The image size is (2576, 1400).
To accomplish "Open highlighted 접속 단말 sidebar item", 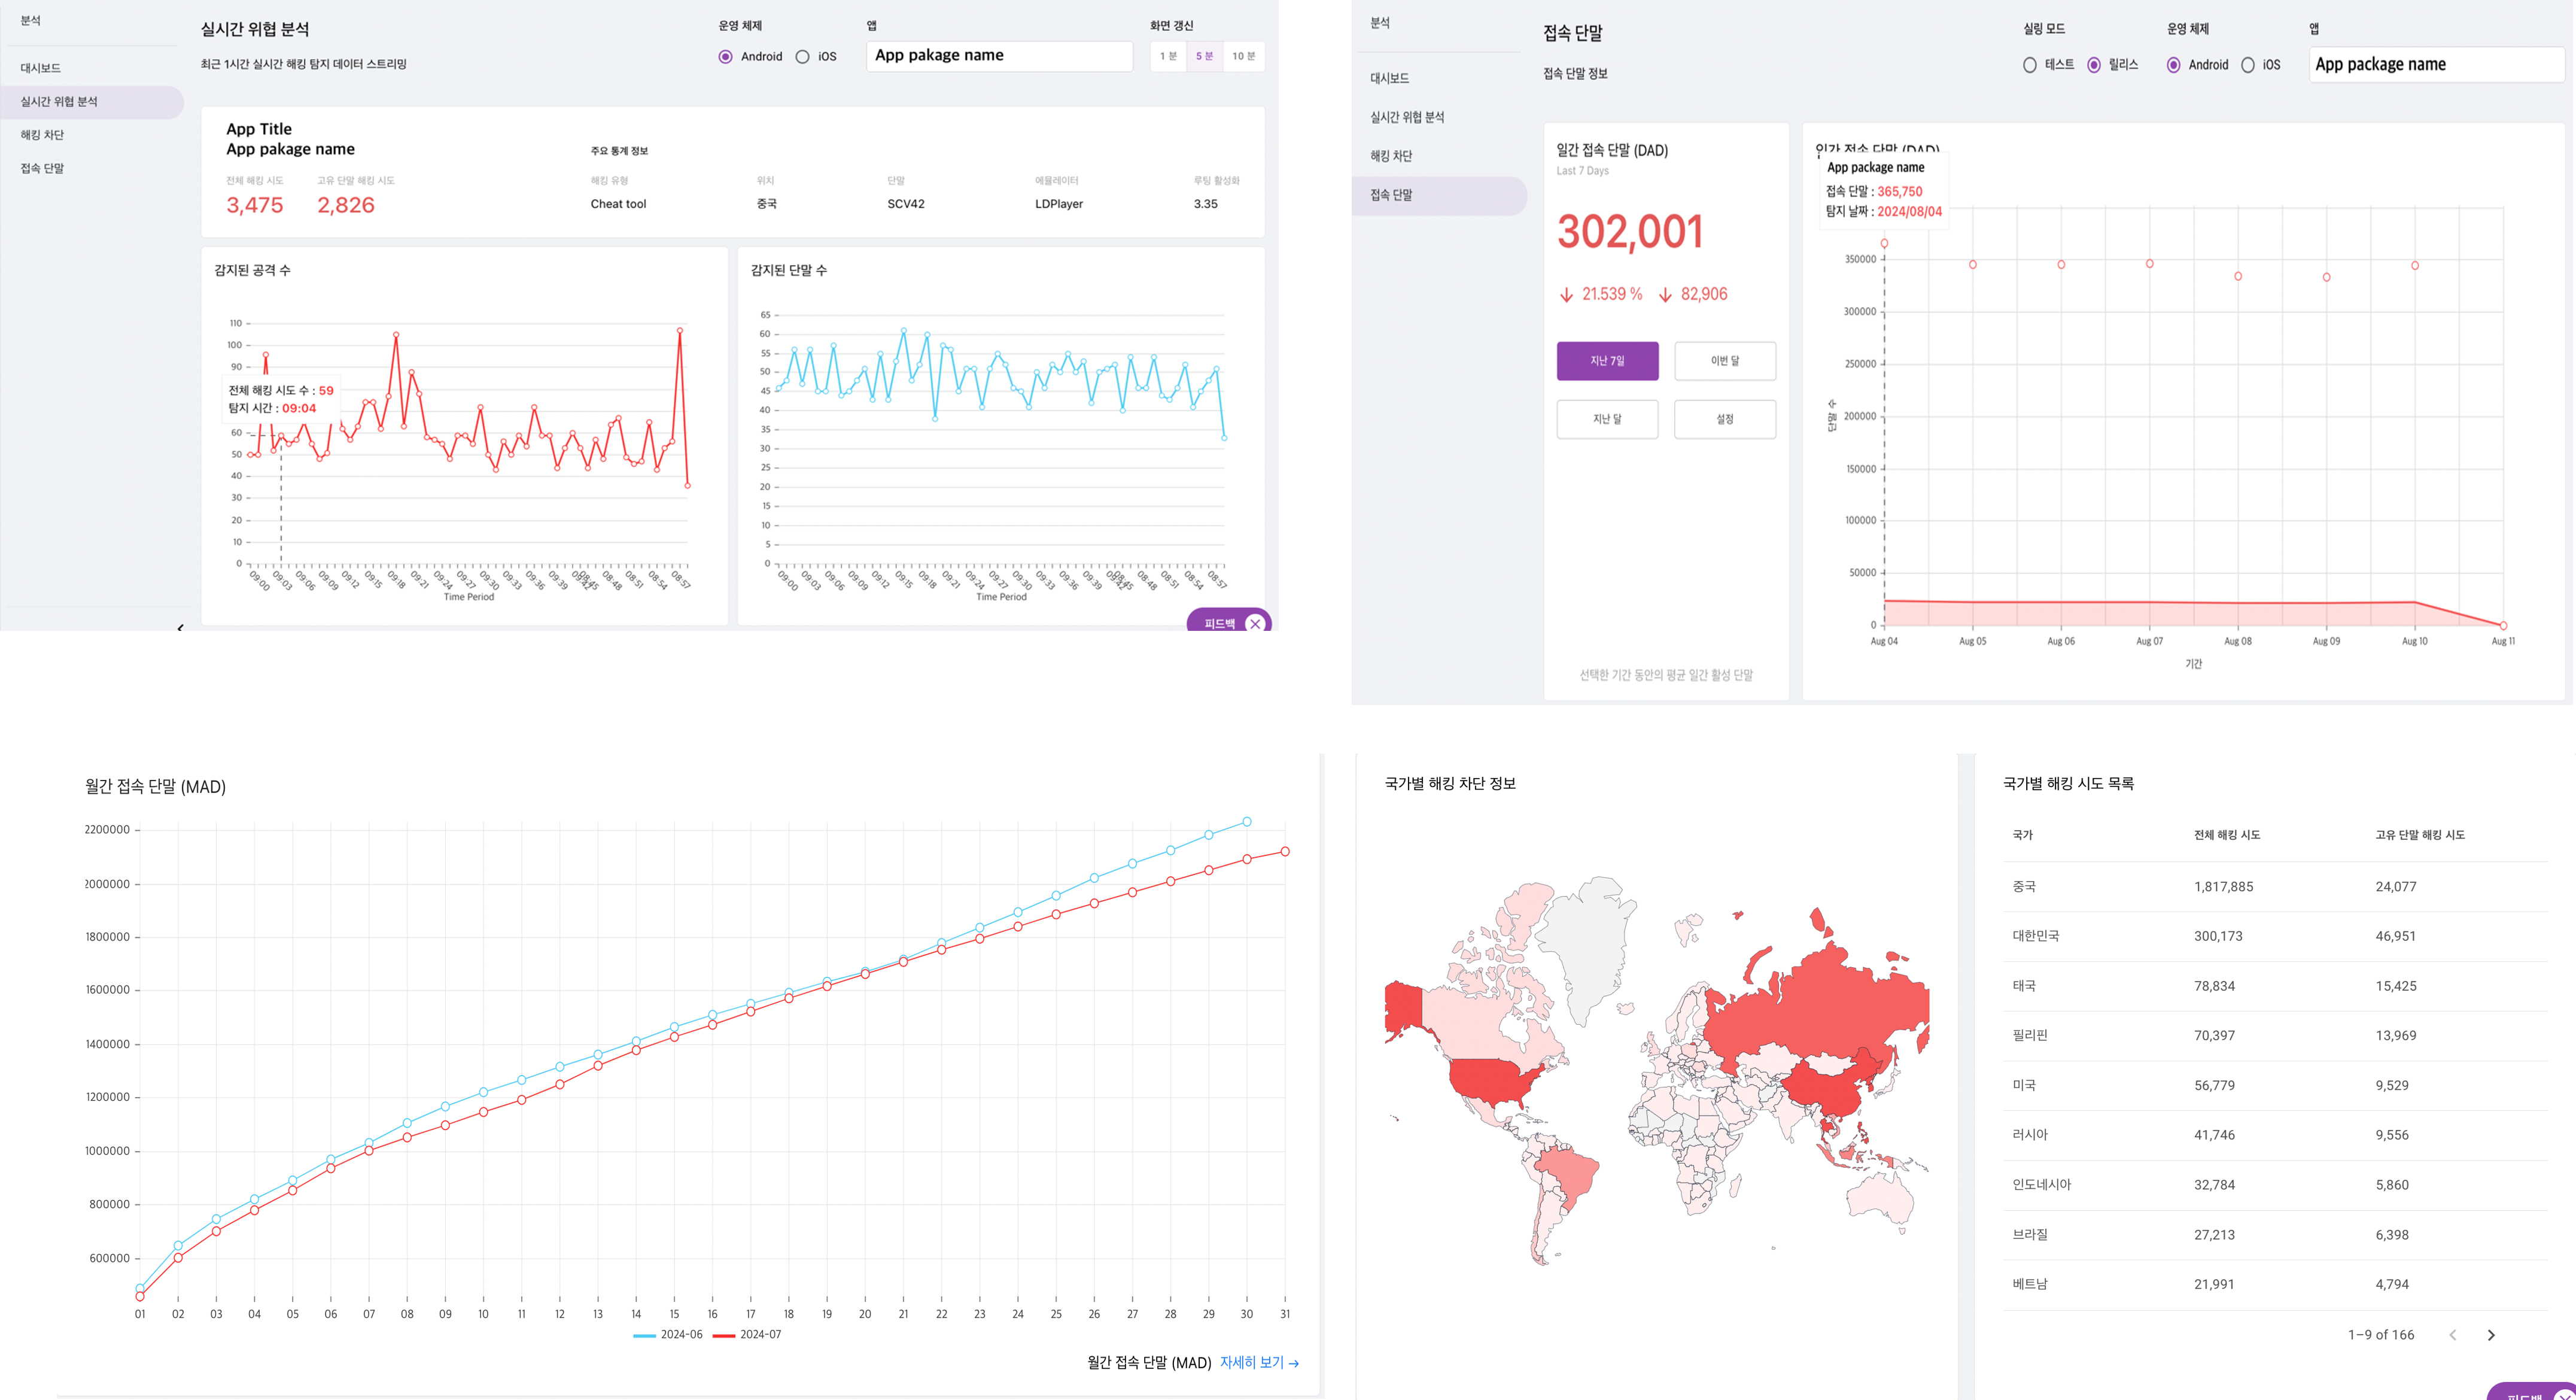I will 1440,195.
